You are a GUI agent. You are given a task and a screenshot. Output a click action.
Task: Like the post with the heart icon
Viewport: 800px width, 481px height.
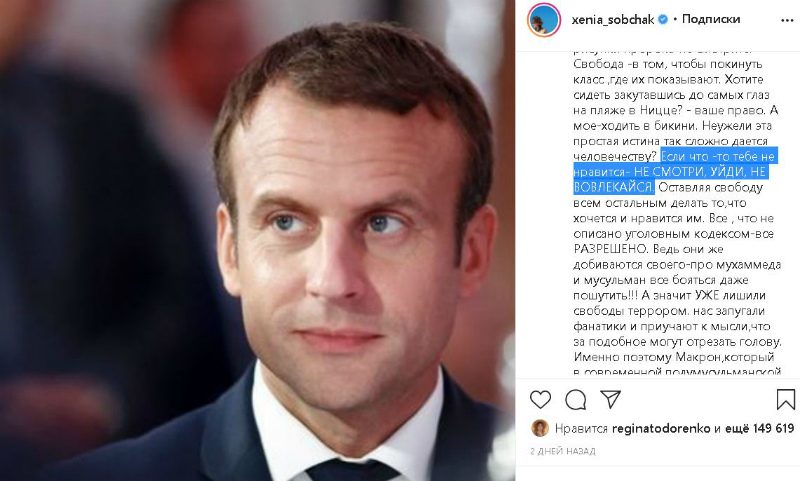[540, 399]
